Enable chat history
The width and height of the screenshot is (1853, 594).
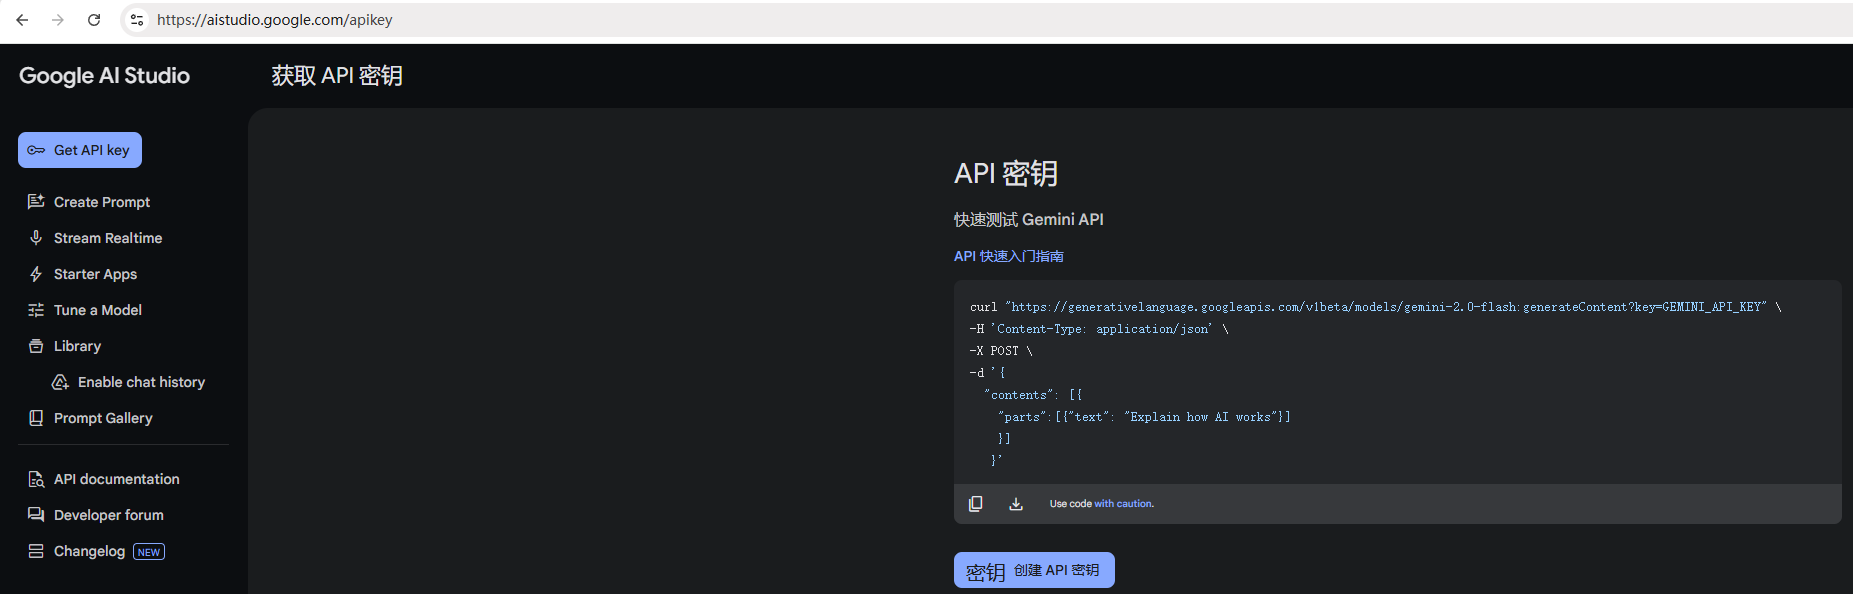[x=140, y=382]
